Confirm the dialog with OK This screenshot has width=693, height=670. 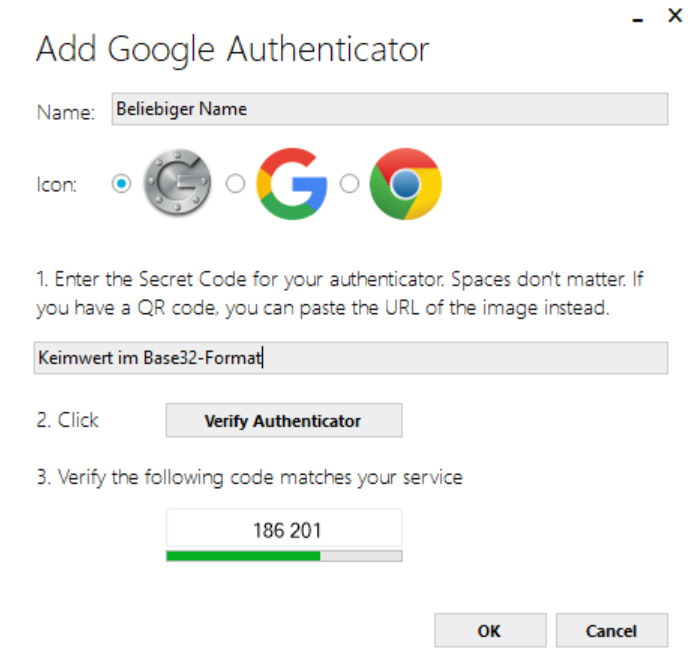point(490,631)
